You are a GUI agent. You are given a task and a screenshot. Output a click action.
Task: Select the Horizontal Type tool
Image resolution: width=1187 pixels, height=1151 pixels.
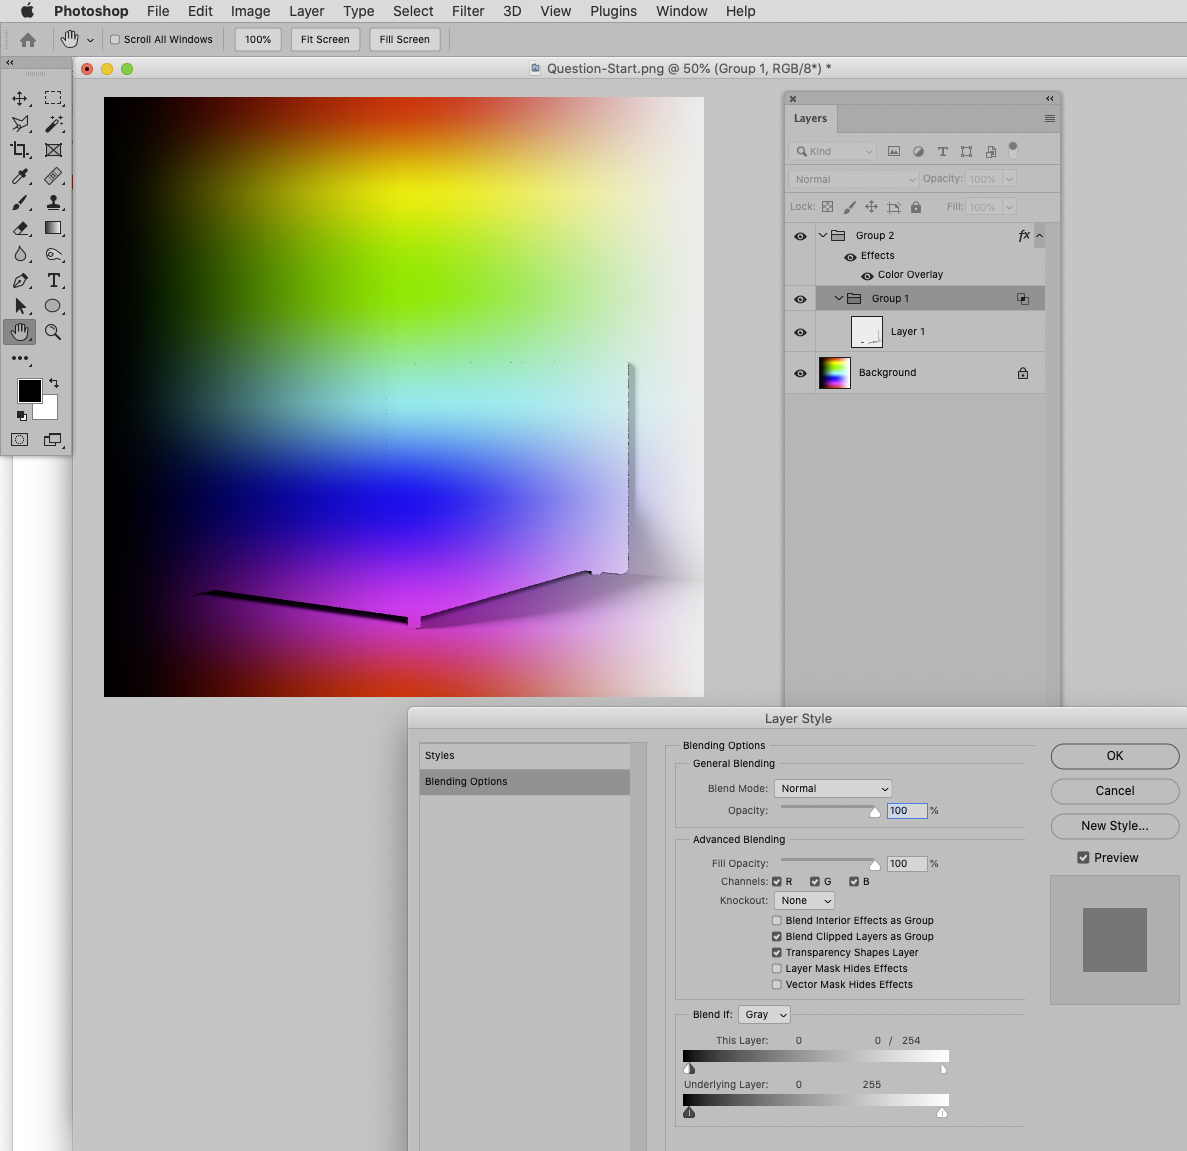click(x=54, y=281)
